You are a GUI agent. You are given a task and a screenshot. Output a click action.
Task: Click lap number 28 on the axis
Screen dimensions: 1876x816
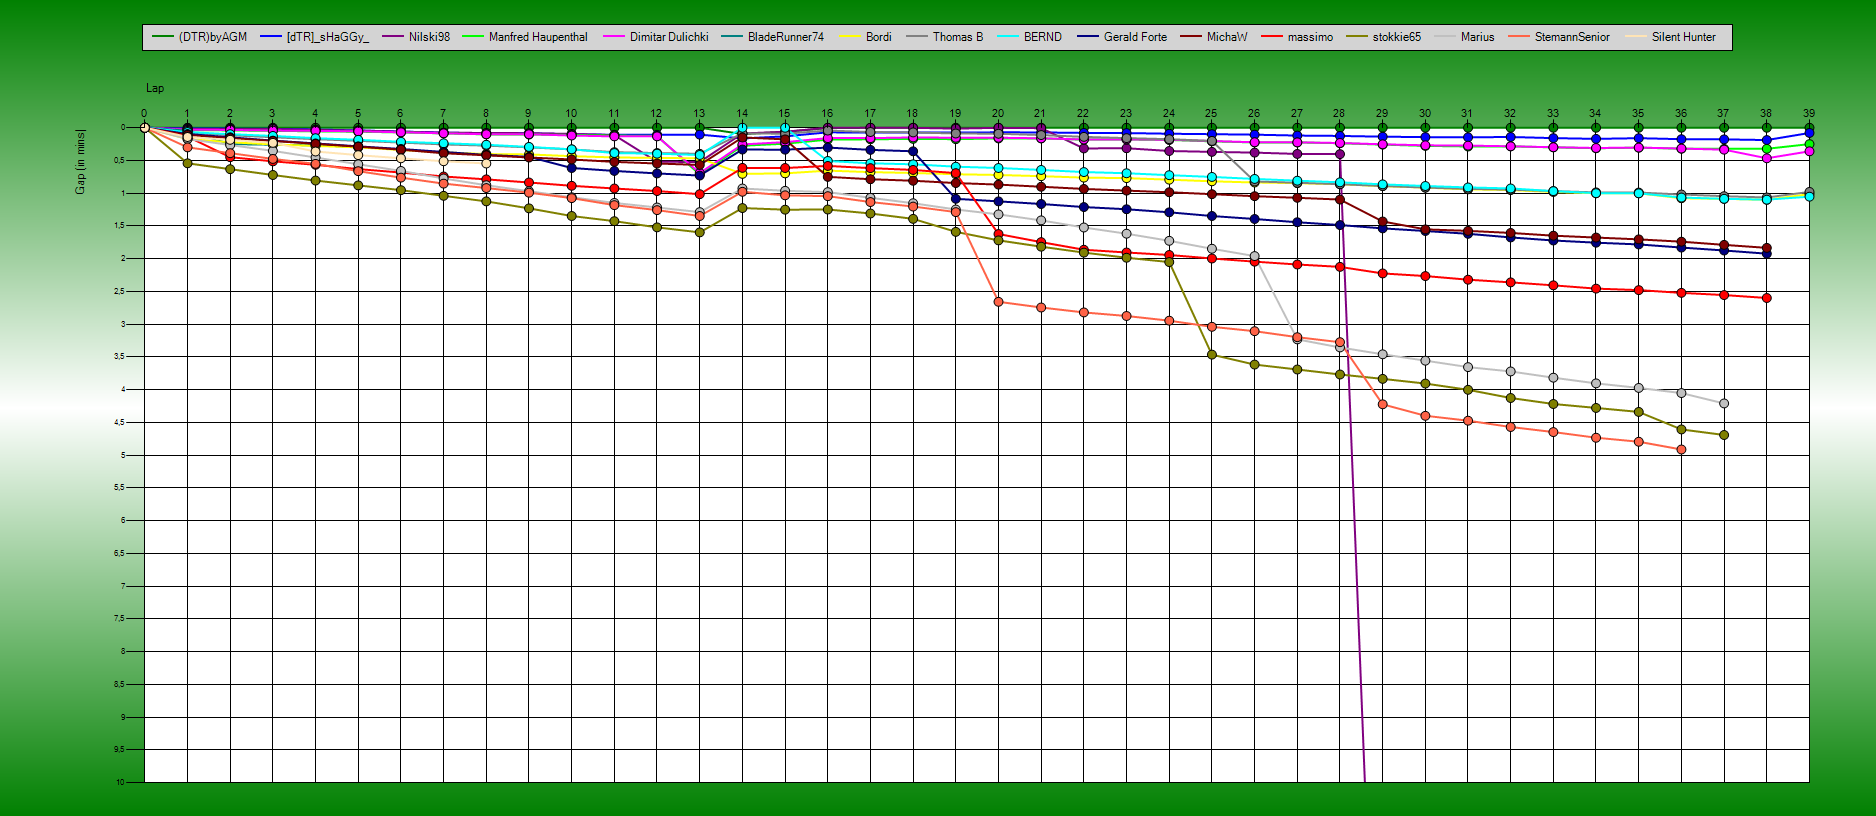pos(1339,114)
